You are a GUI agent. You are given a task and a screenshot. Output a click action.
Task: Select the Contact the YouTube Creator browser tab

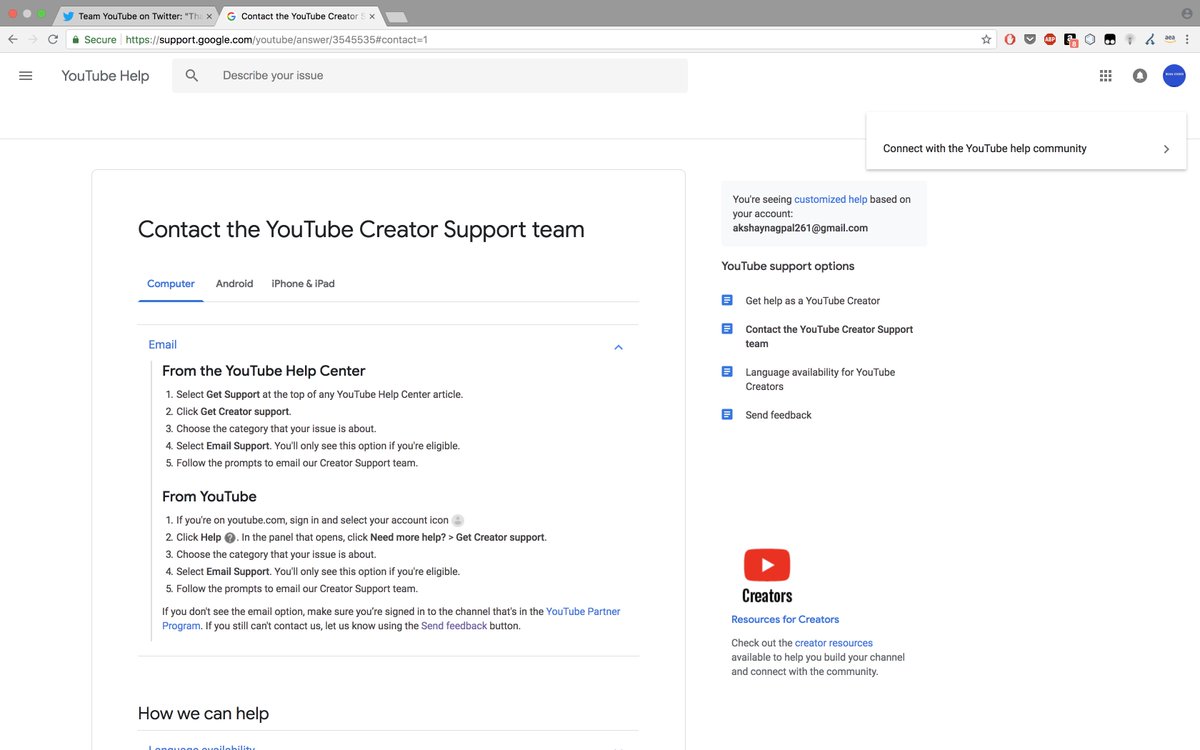298,16
